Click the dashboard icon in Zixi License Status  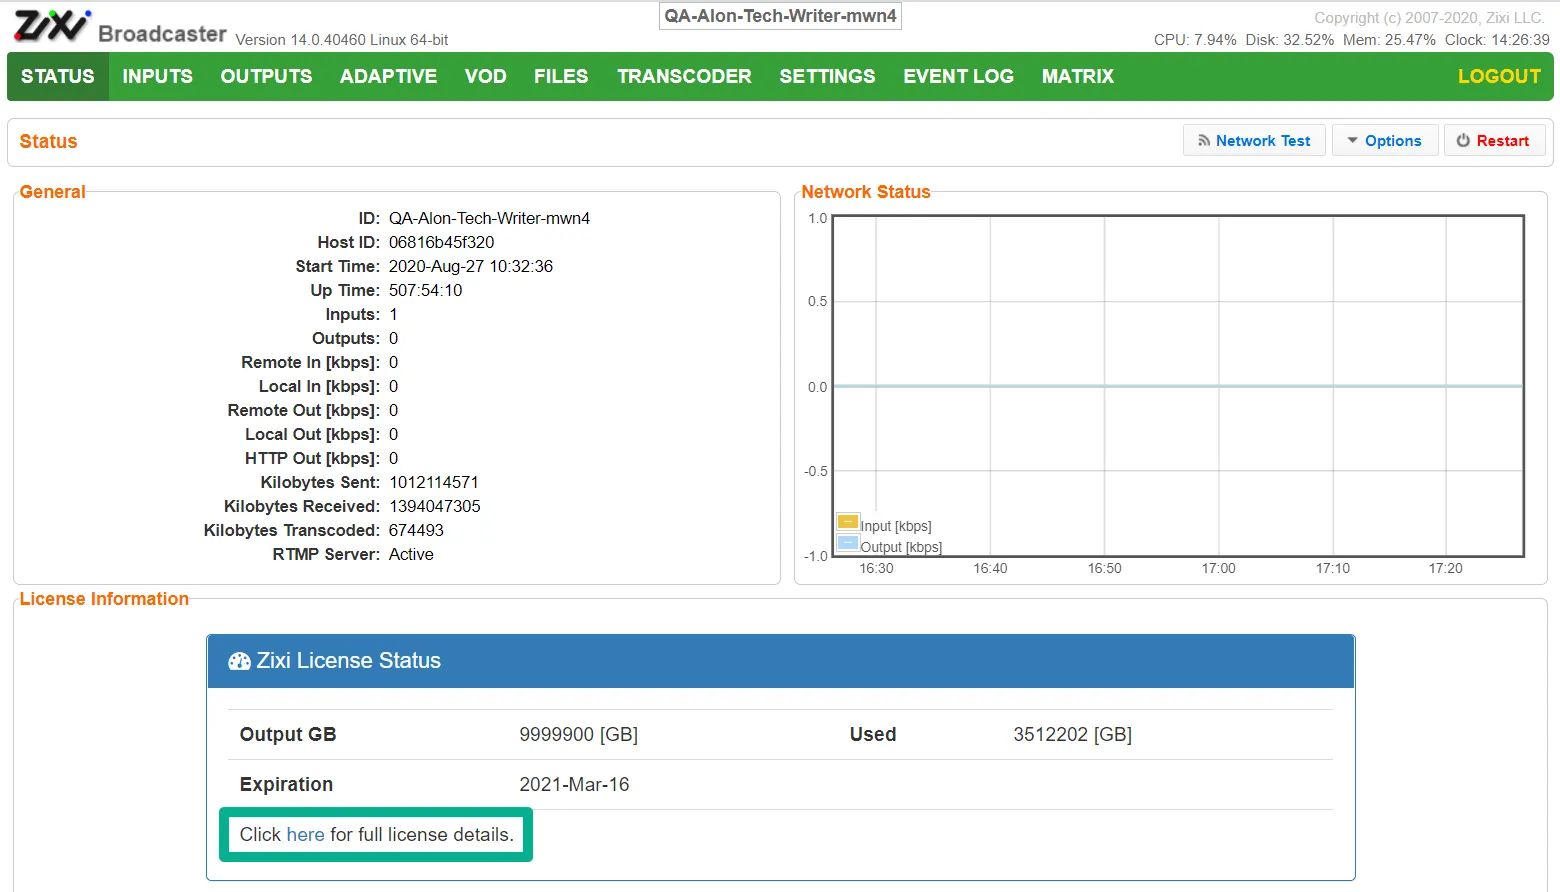coord(240,661)
